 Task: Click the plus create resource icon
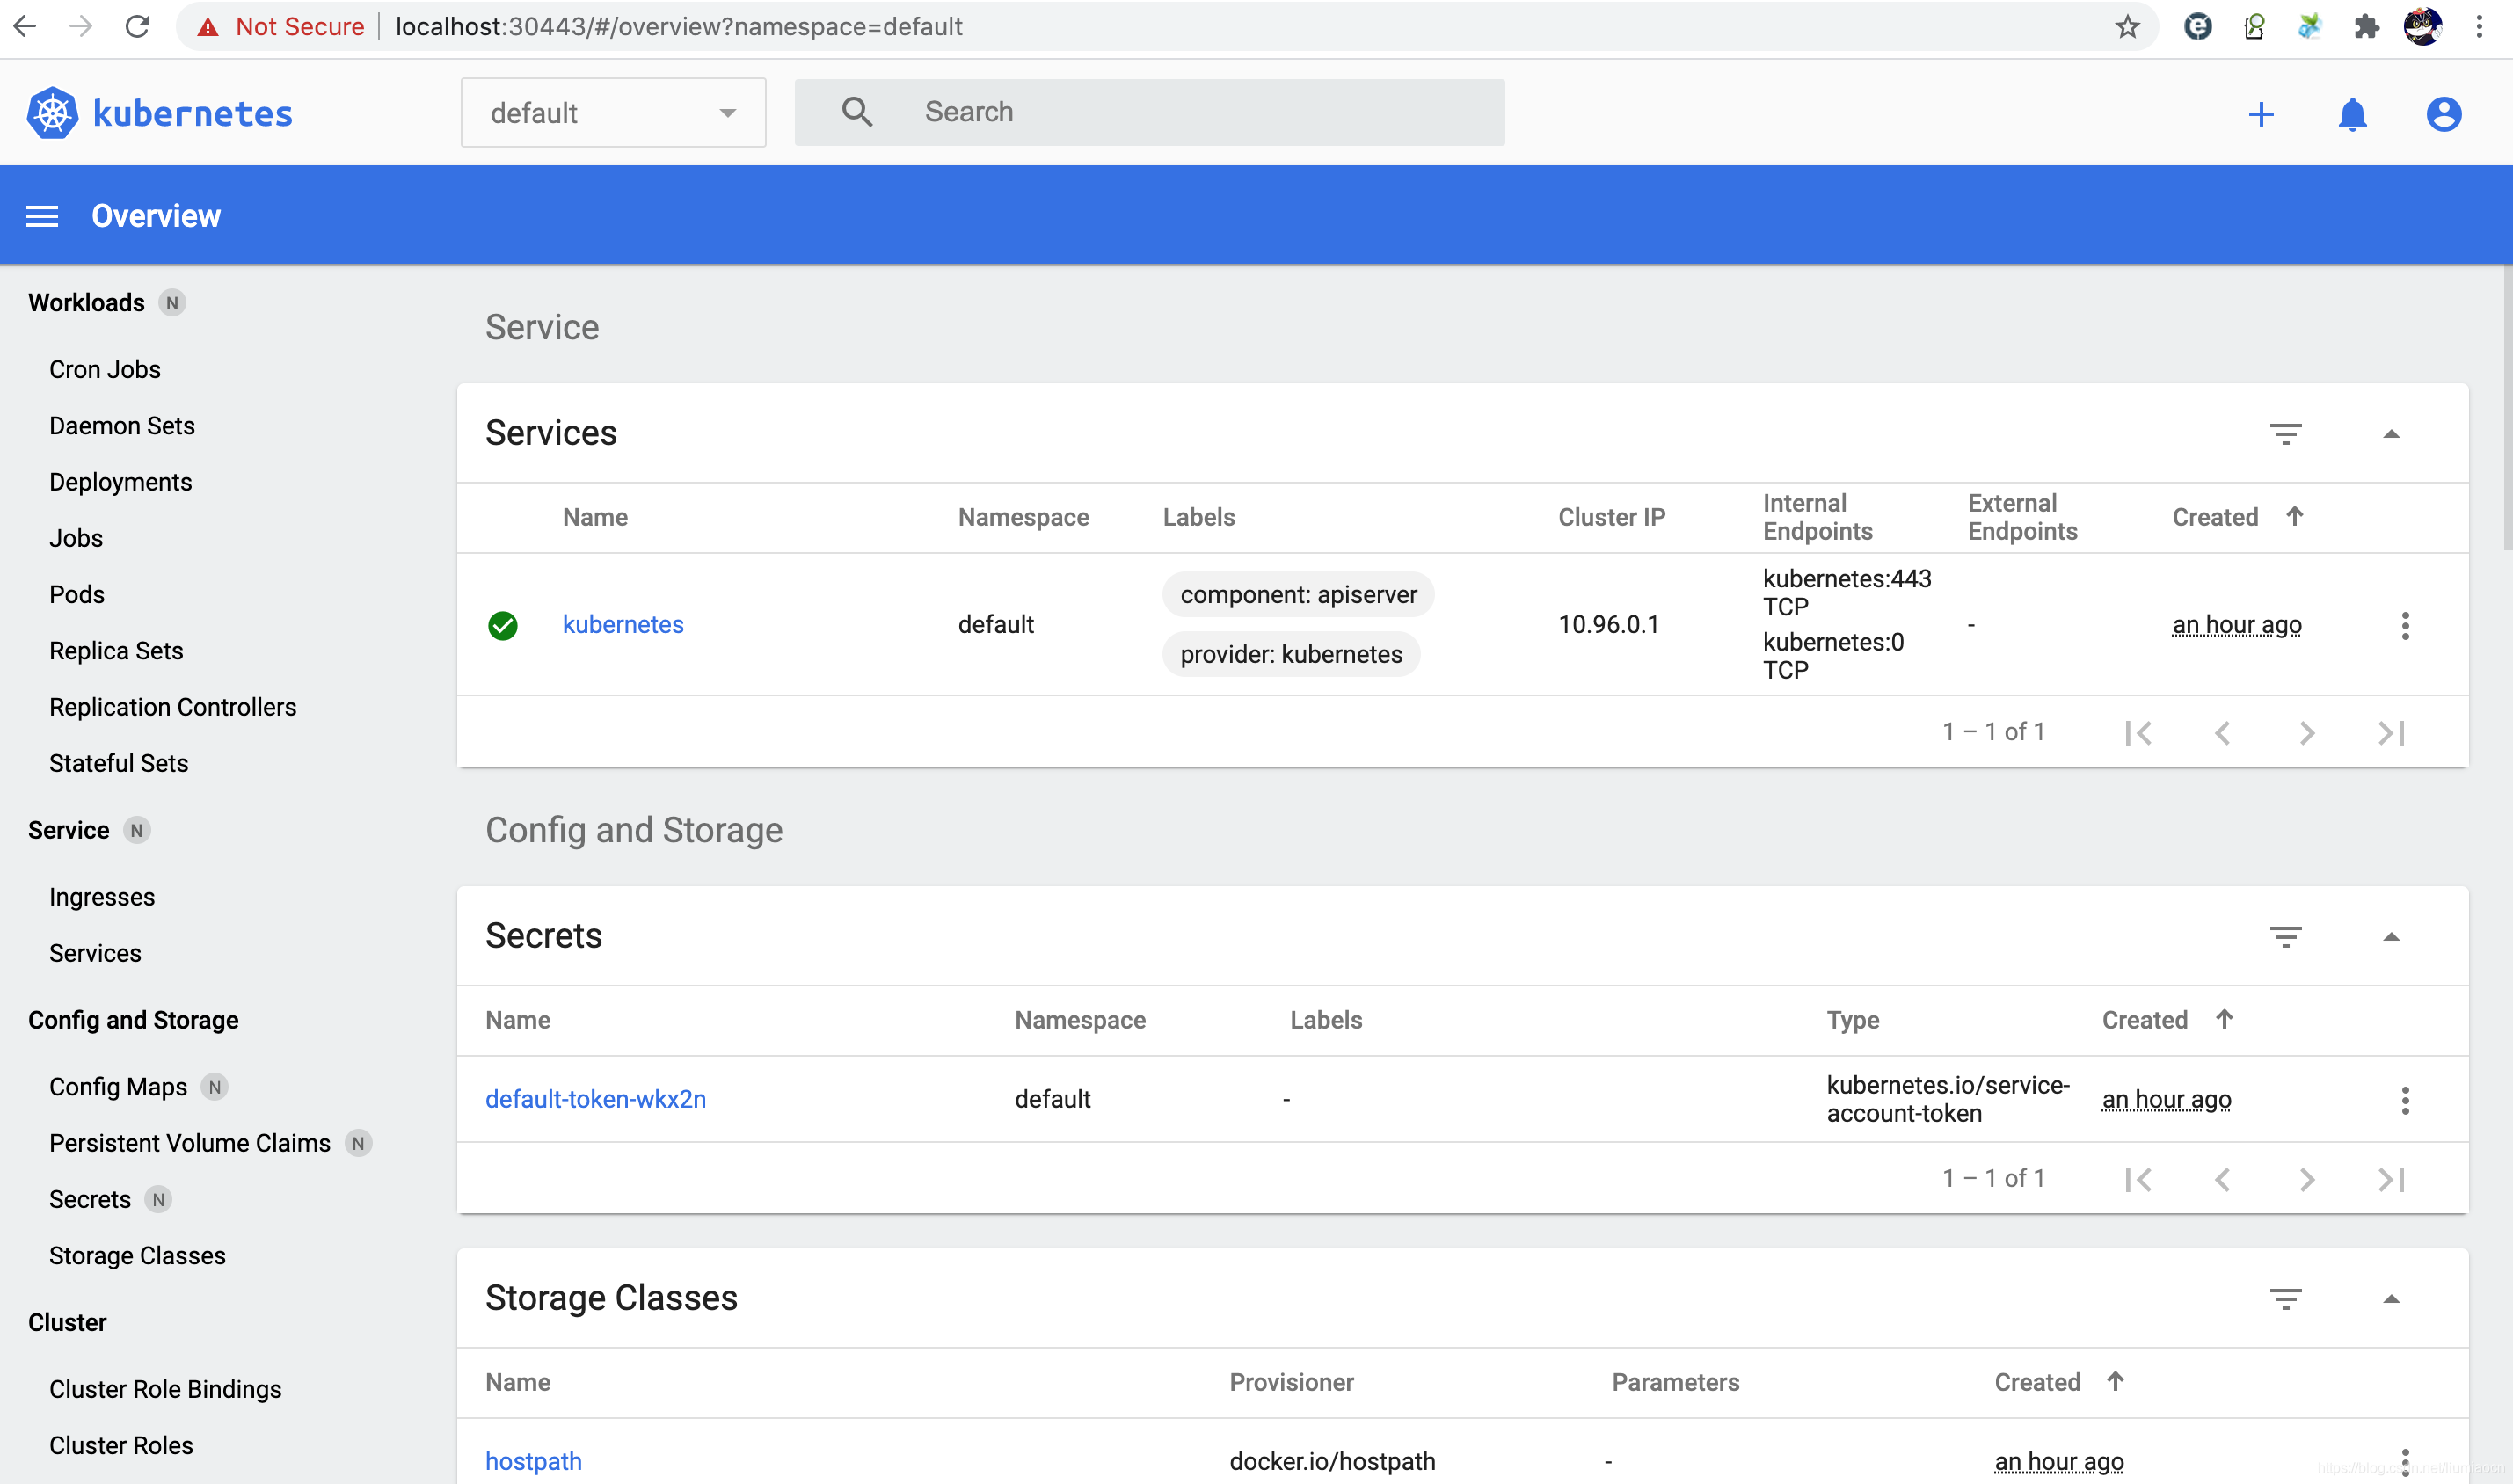tap(2260, 114)
